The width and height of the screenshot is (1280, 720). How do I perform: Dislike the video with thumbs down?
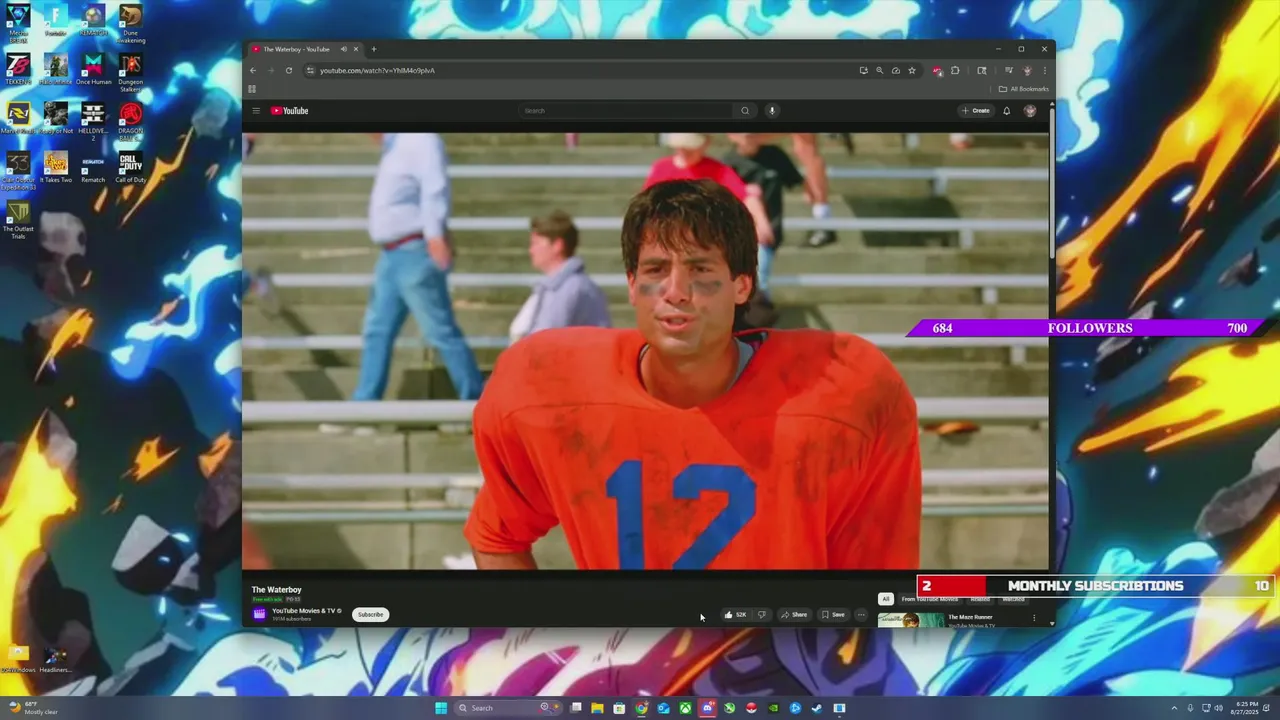[x=762, y=615]
